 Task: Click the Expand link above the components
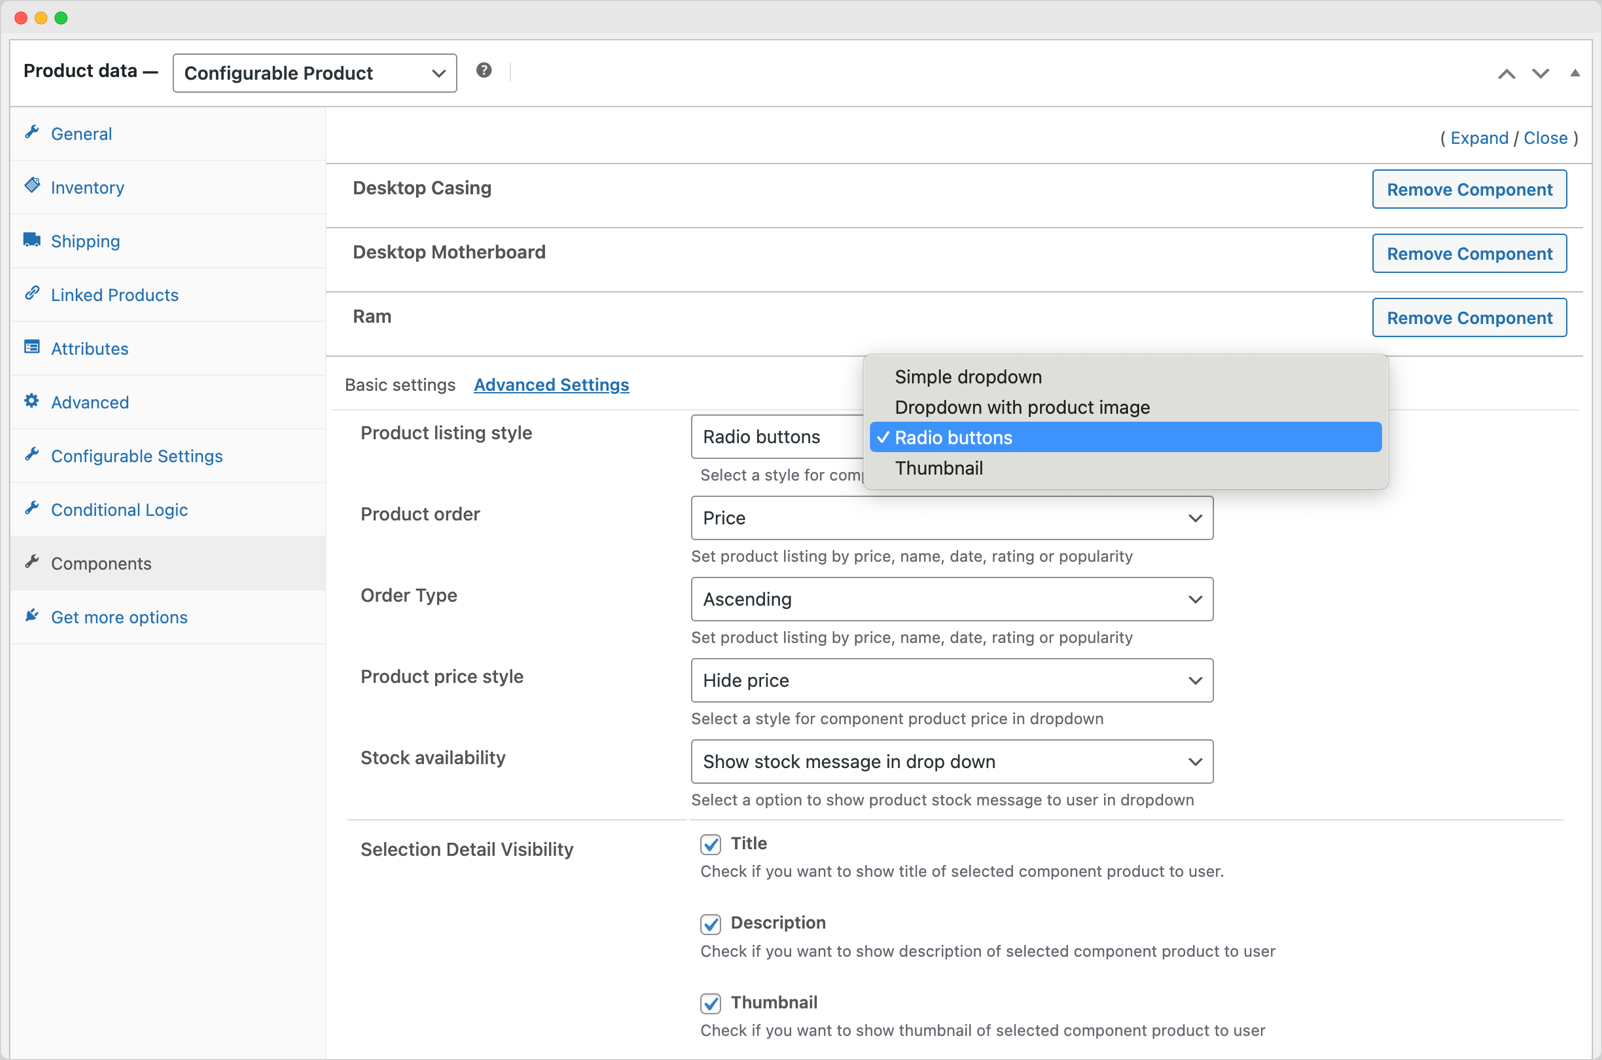point(1479,138)
